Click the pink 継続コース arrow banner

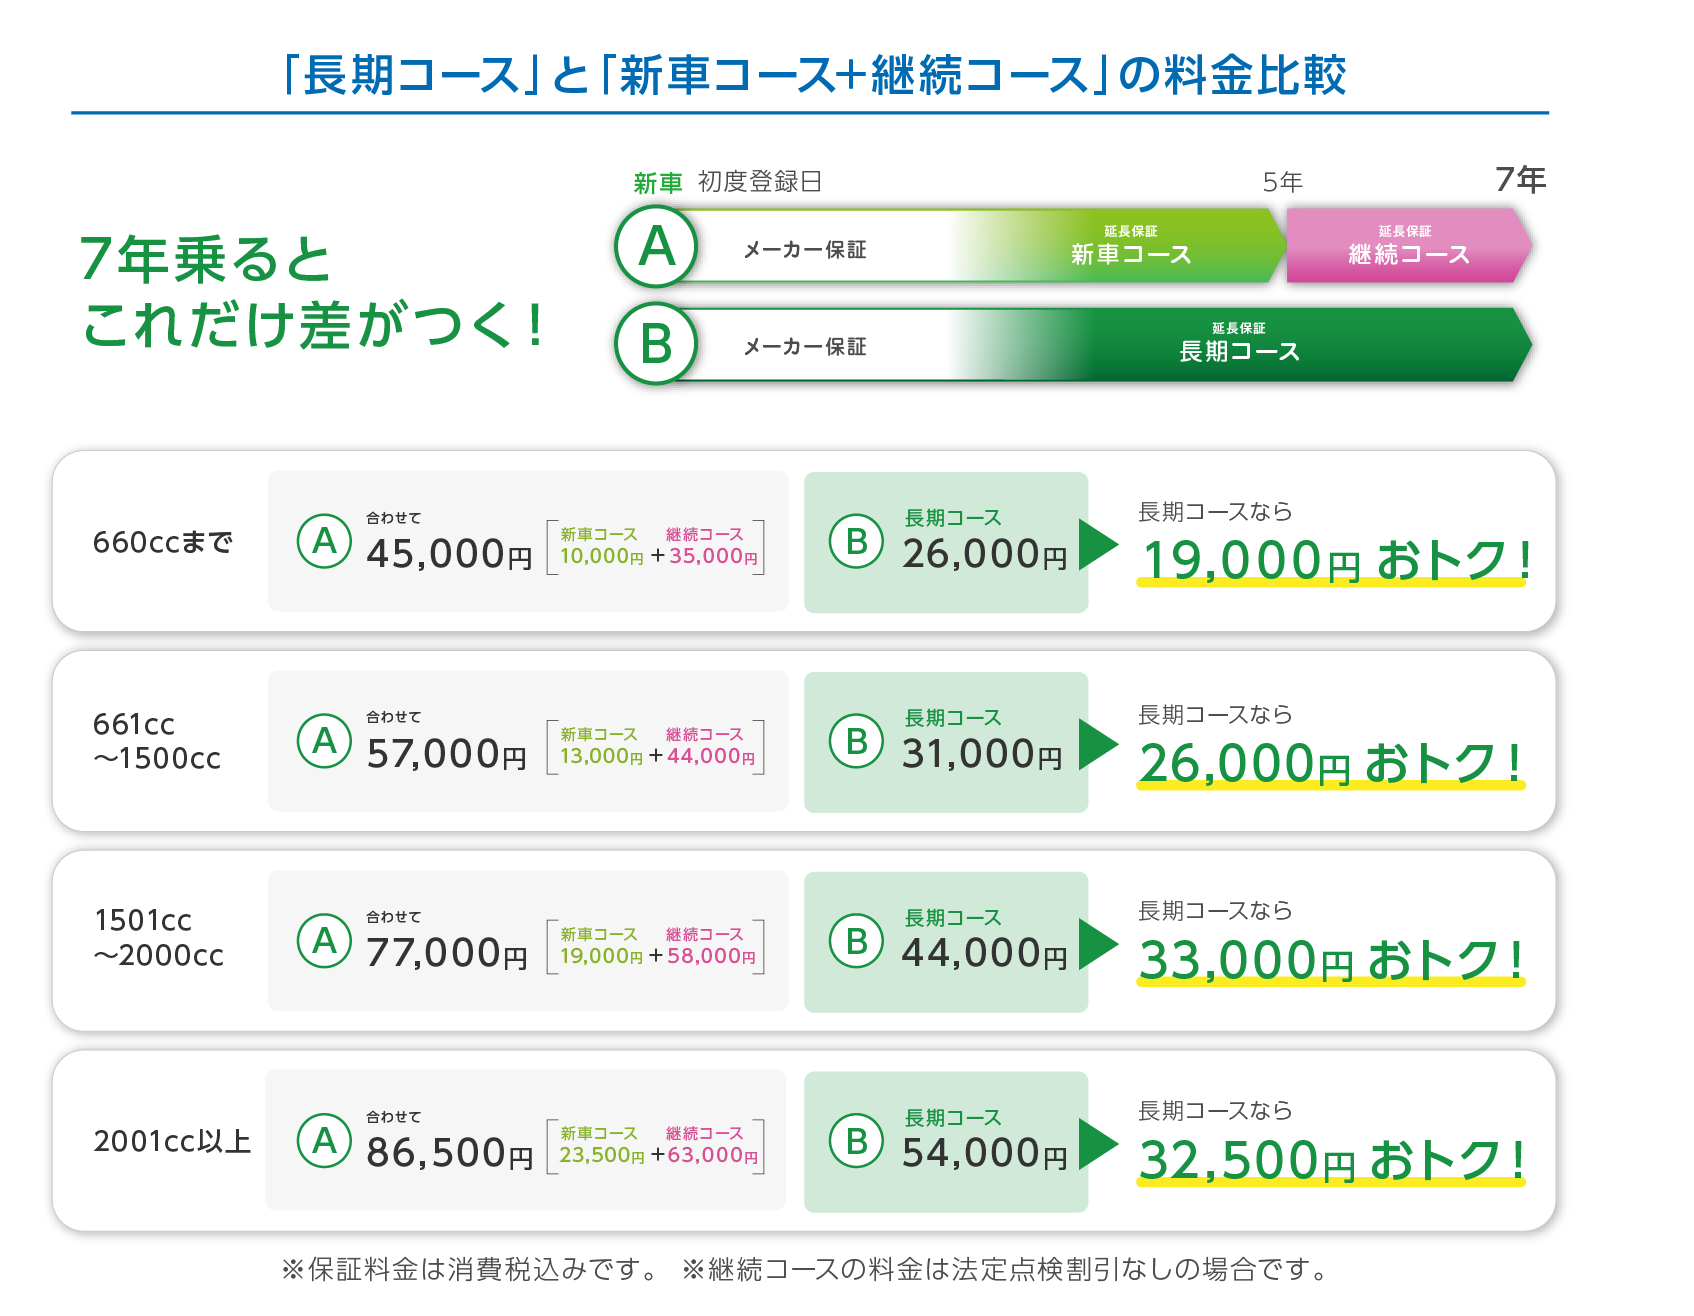(1408, 246)
